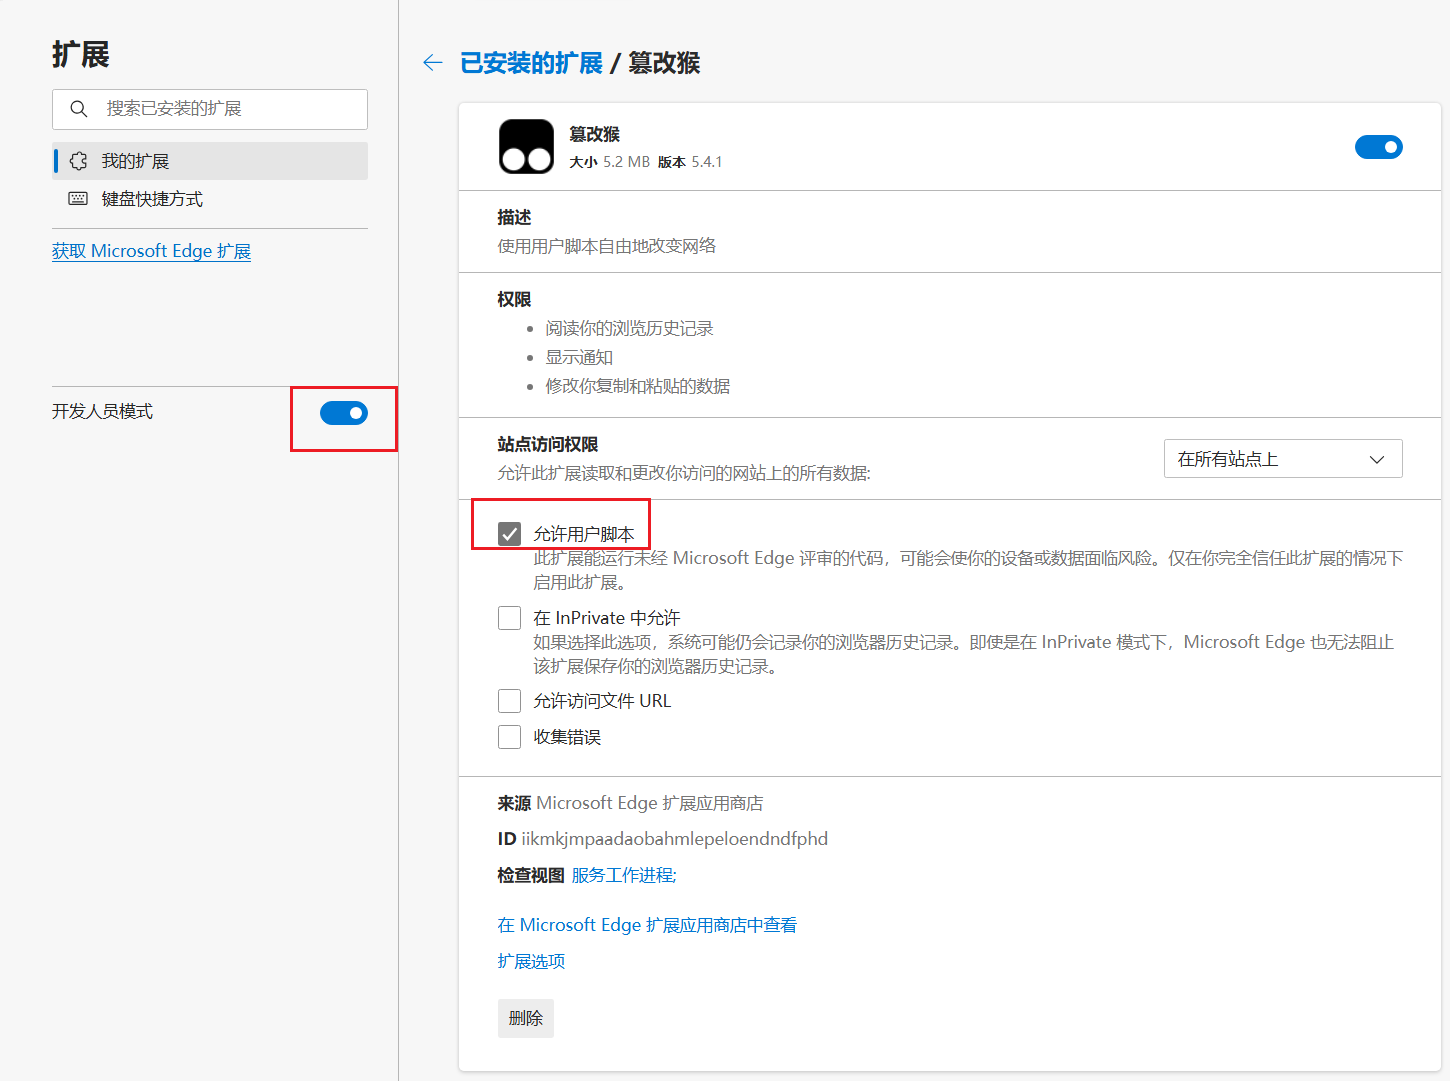Click the 显示通知 permission item
This screenshot has width=1450, height=1081.
(579, 357)
